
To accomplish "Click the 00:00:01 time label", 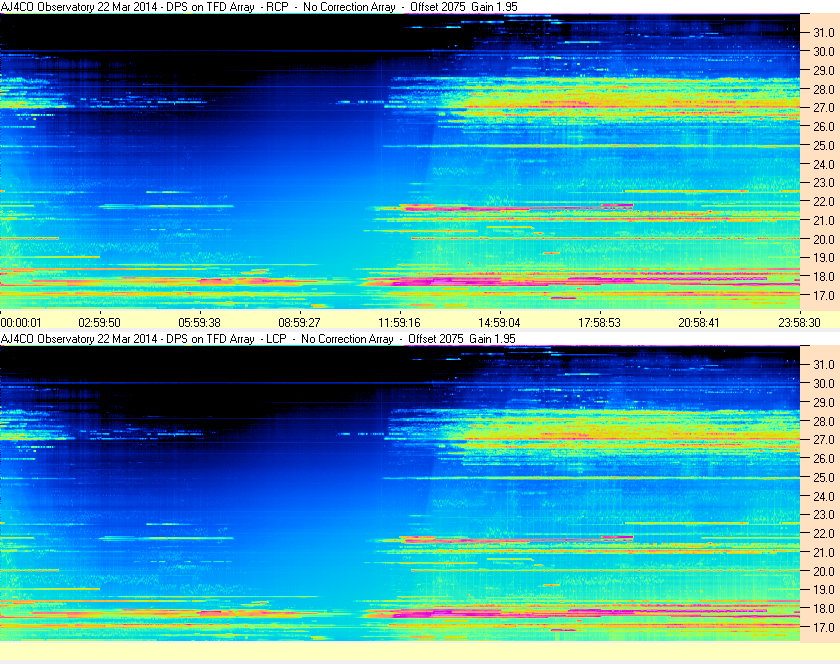I will pos(21,323).
